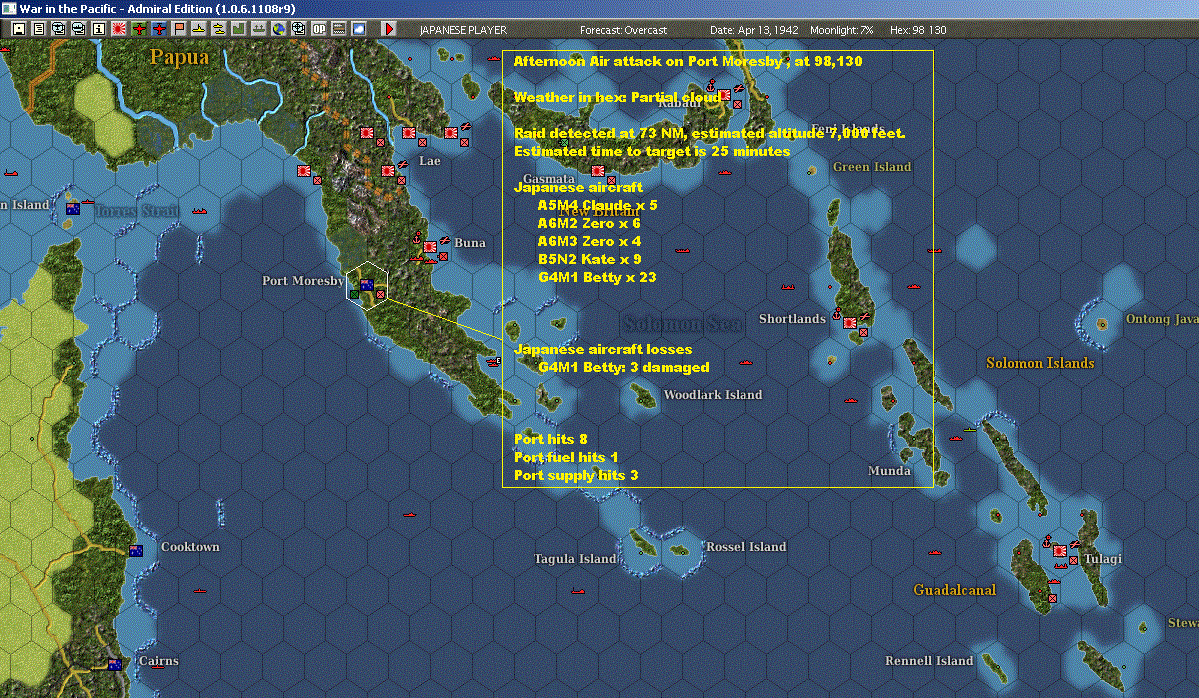Open the OP operations toolbar icon
This screenshot has width=1199, height=698.
(318, 29)
